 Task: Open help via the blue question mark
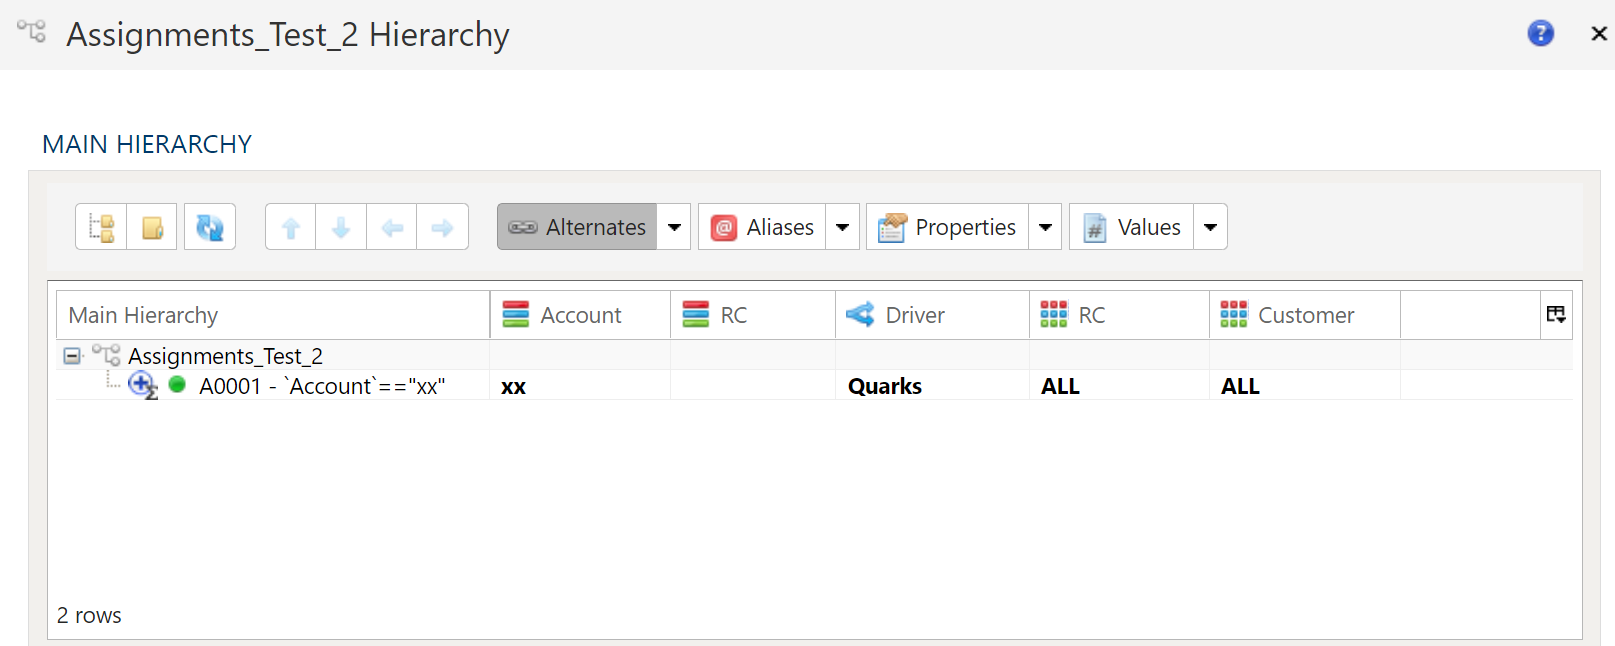tap(1540, 33)
